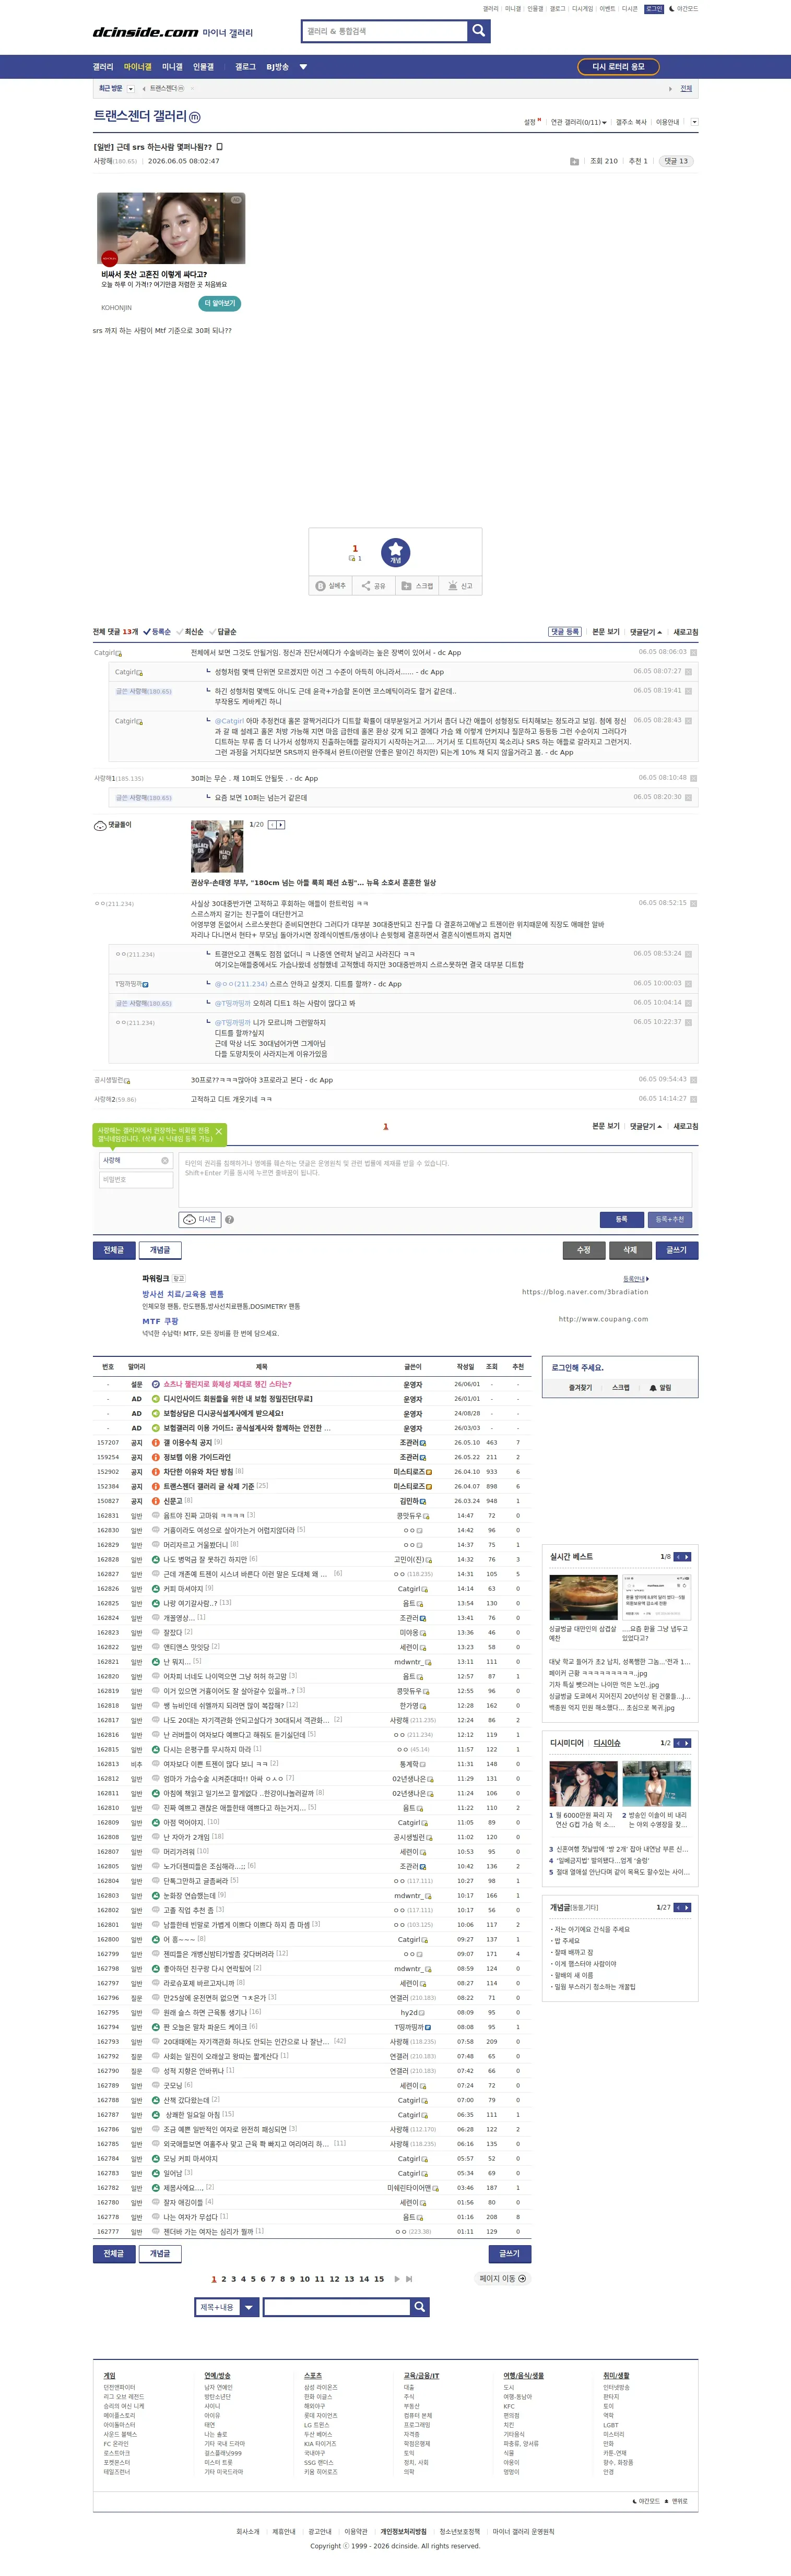Show the next 실시간 베스트 slide
Image resolution: width=791 pixels, height=2576 pixels.
686,1557
